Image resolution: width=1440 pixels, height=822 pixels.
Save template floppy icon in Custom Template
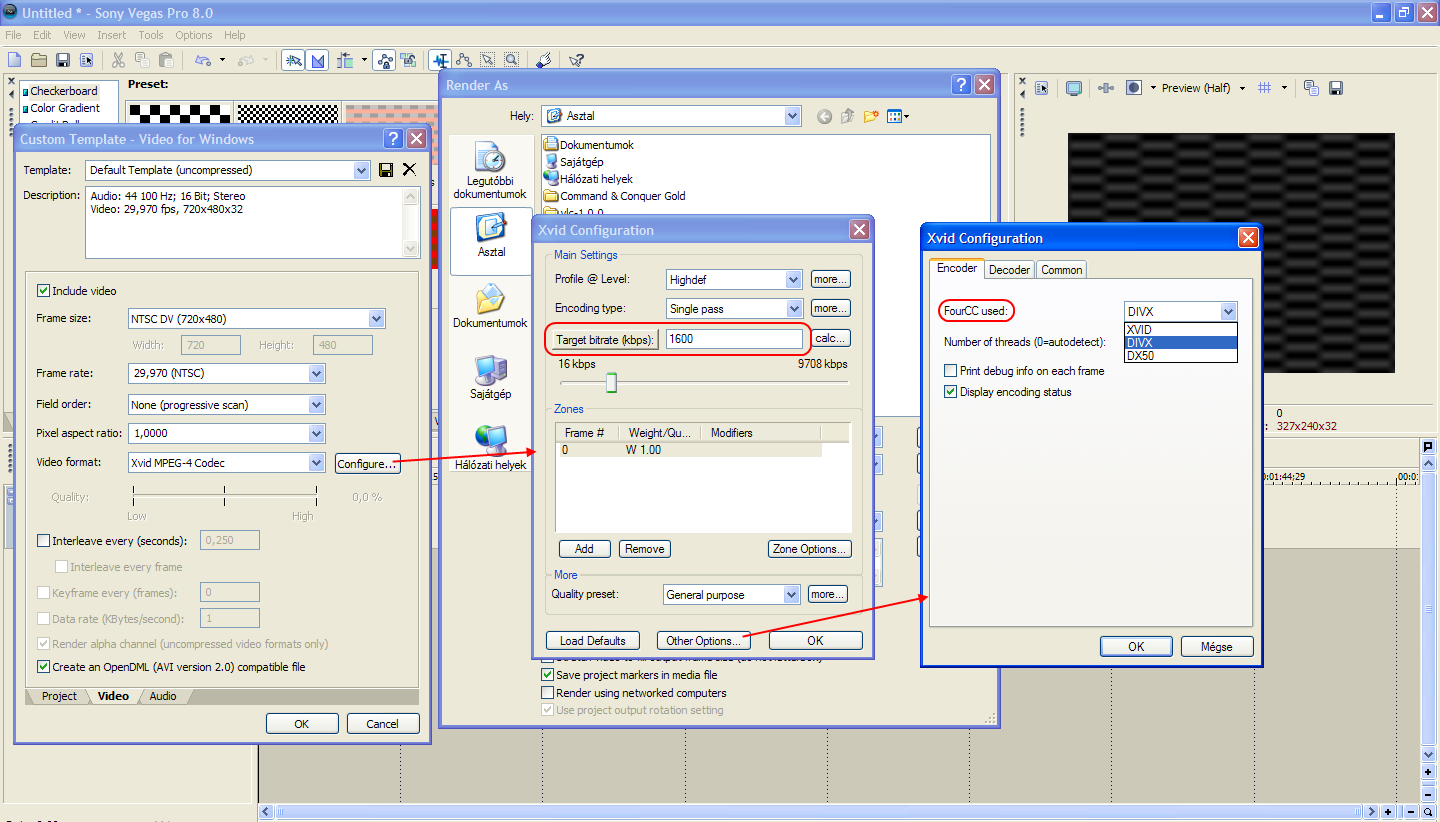[x=386, y=170]
